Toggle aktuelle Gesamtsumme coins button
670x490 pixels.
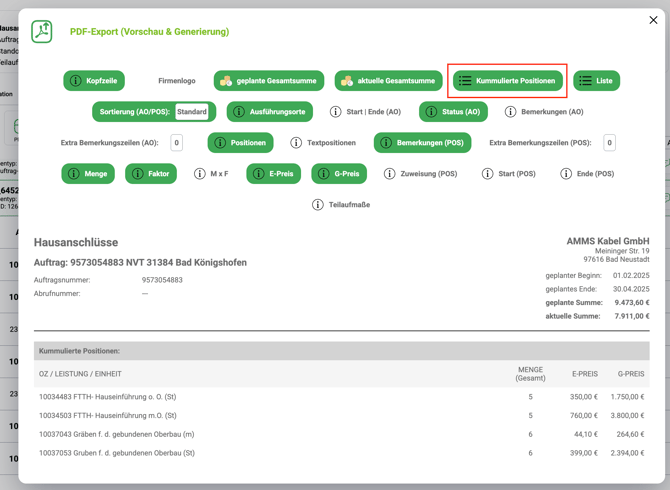[389, 81]
